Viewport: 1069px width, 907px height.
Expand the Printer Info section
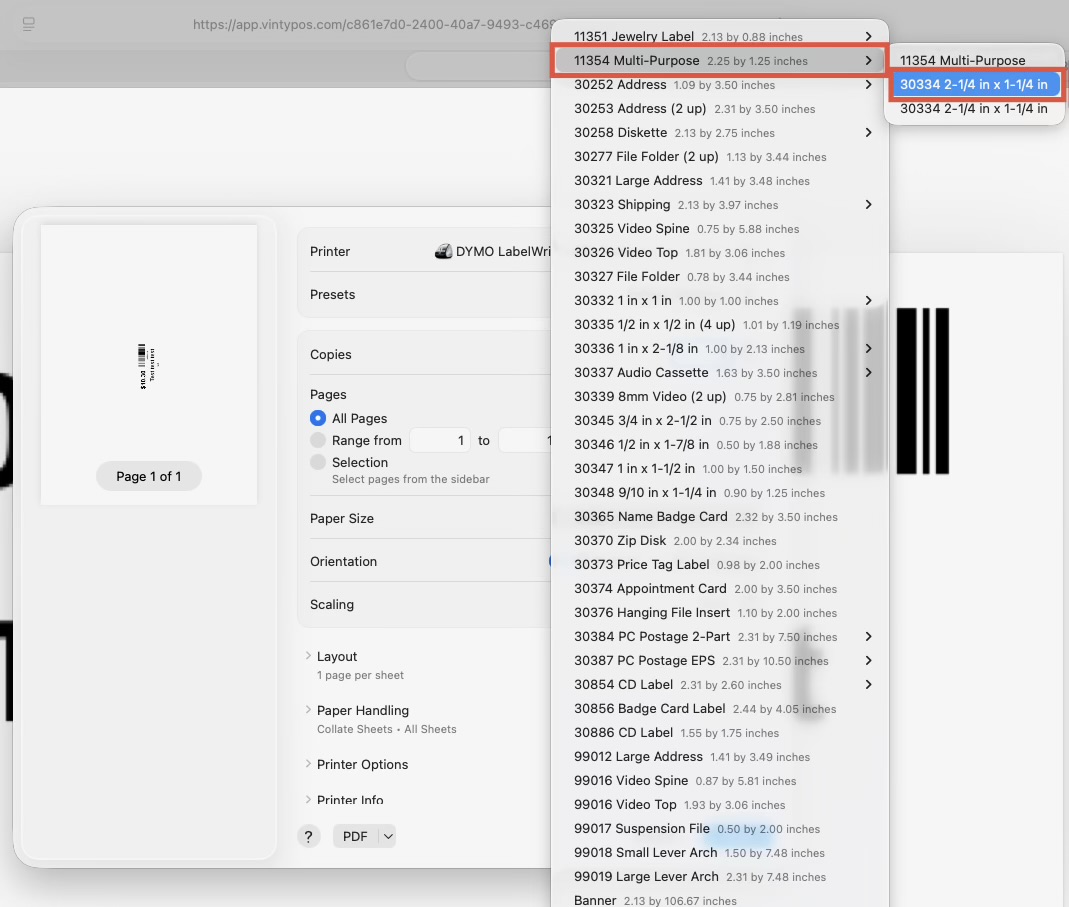[308, 799]
